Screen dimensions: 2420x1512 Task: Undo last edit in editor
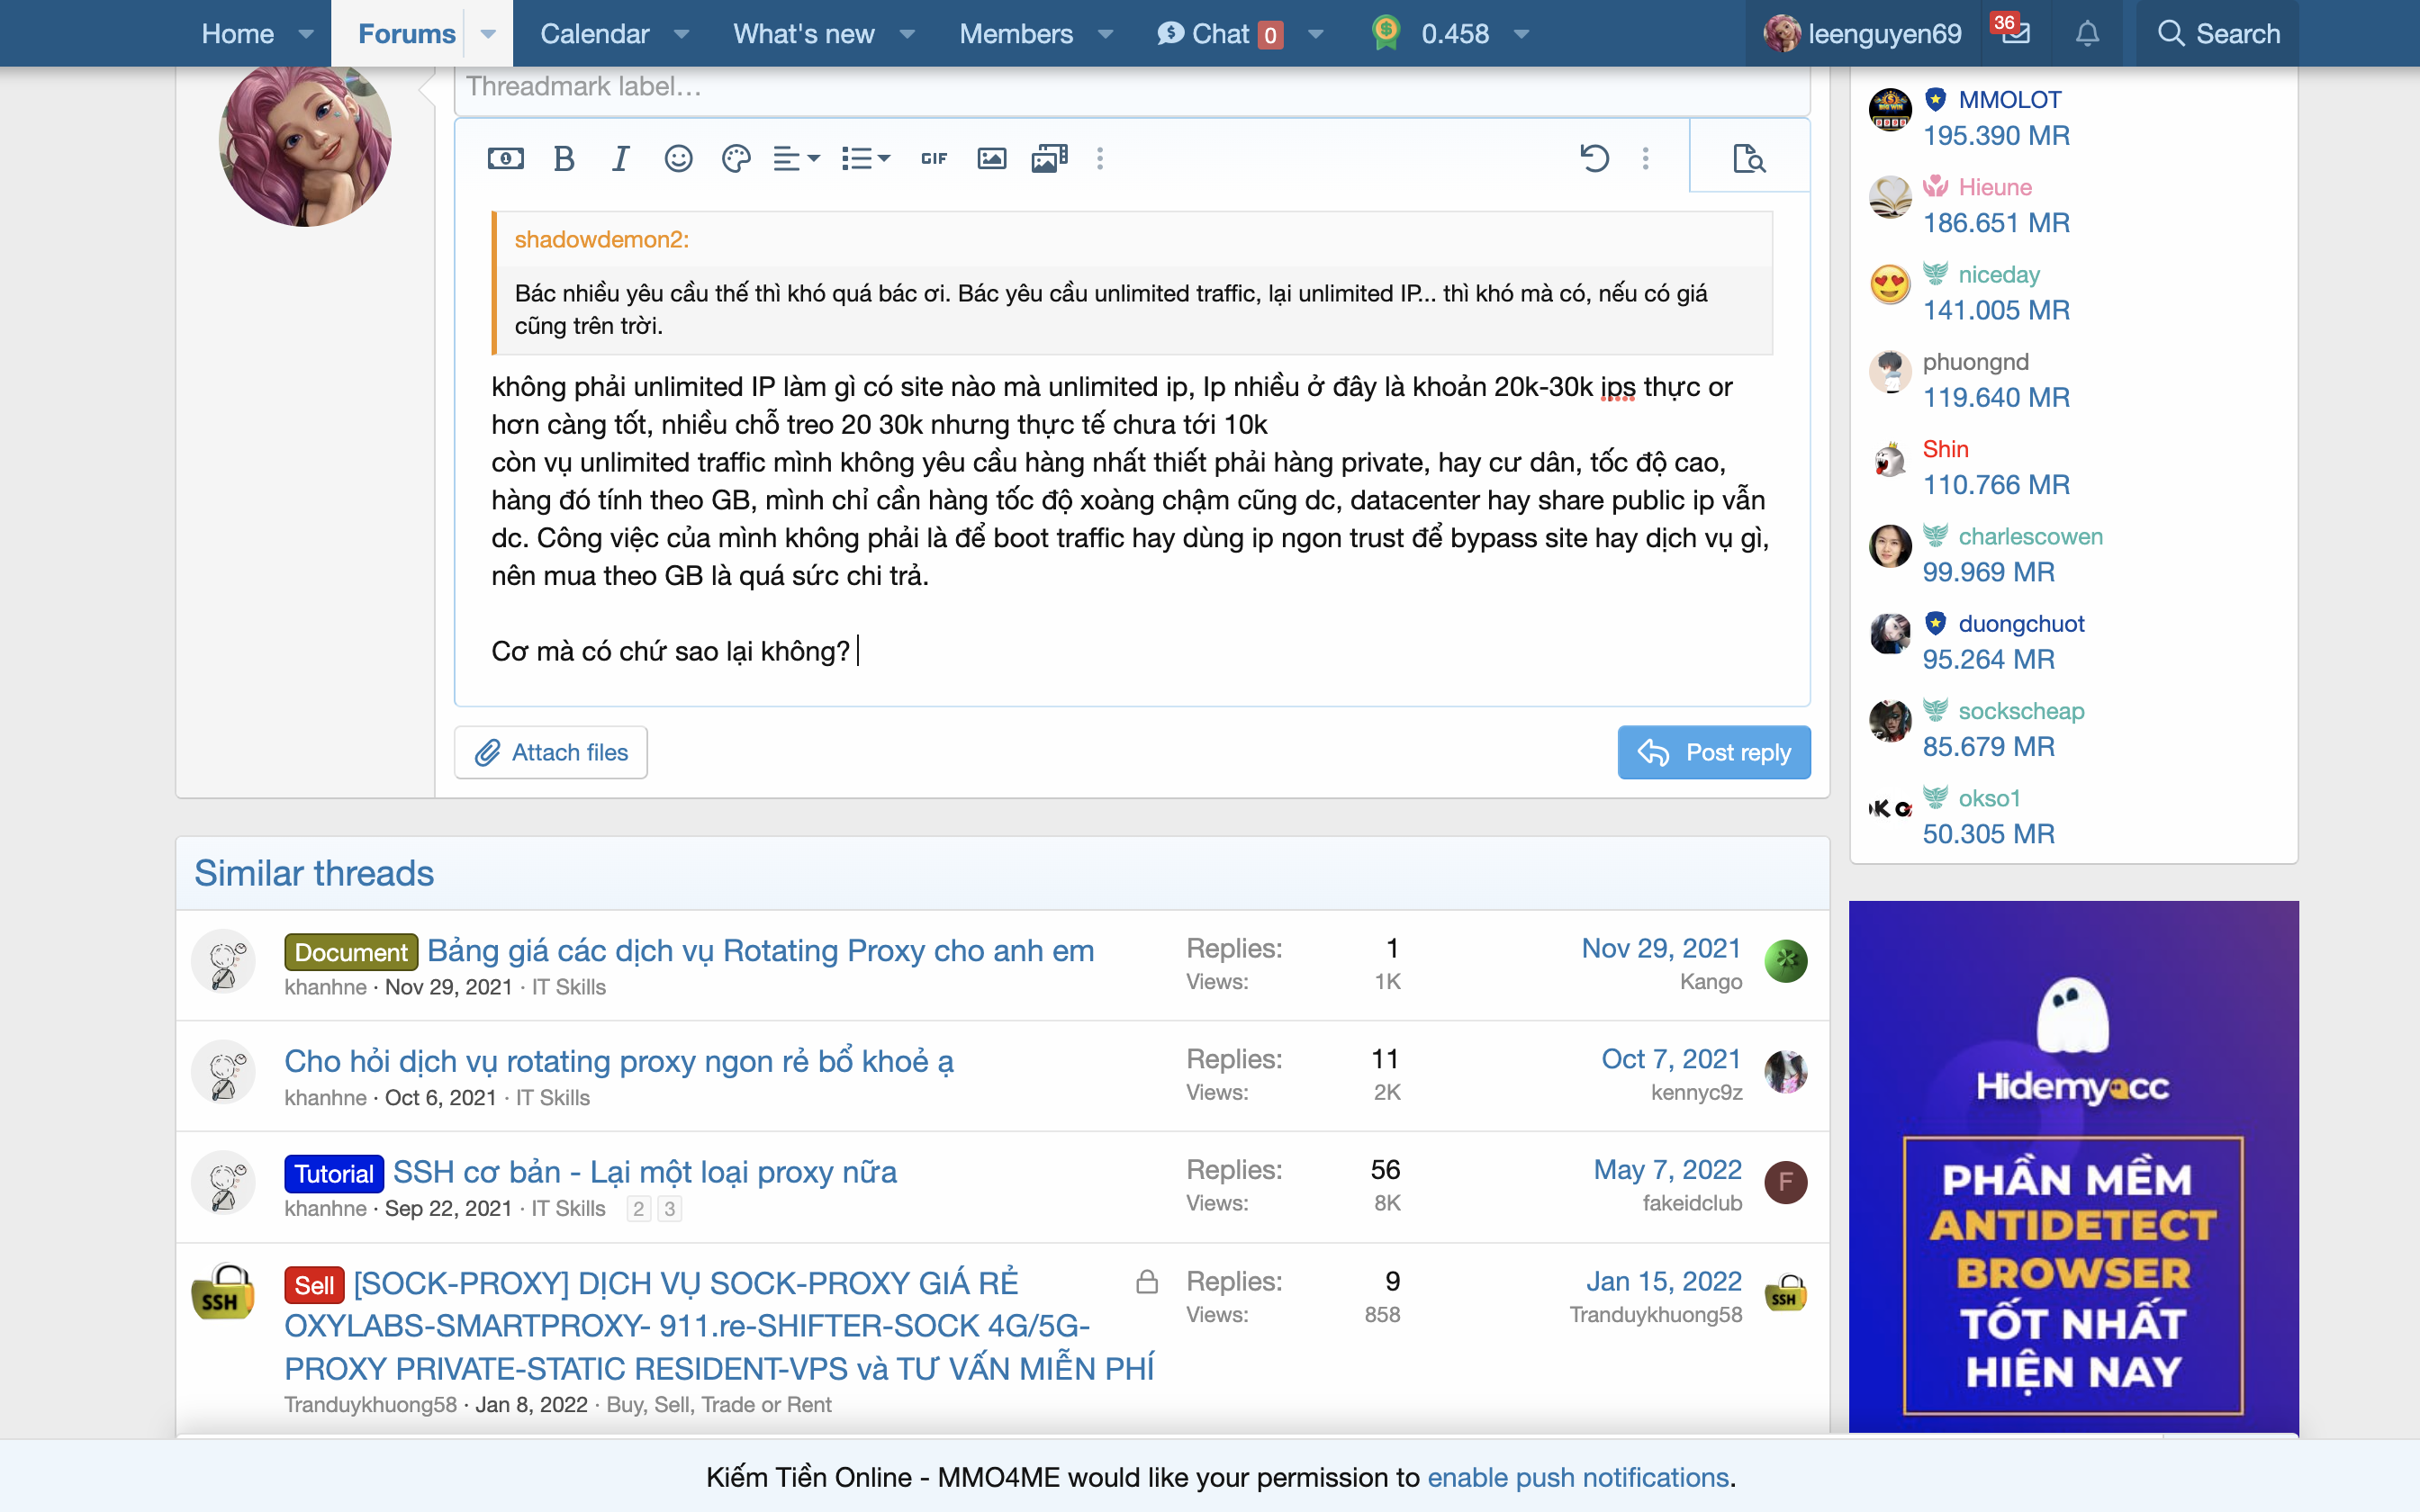(x=1594, y=158)
